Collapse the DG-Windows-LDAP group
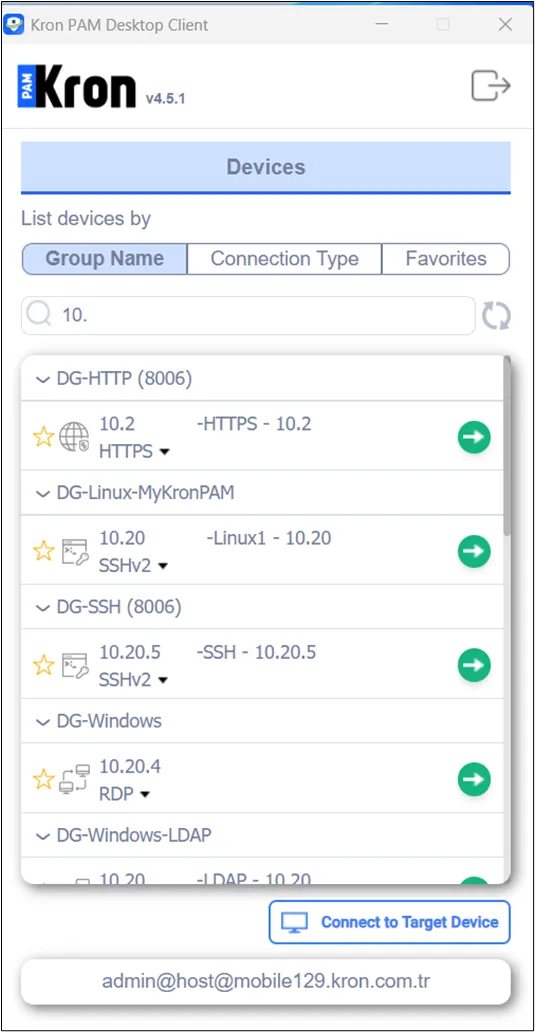This screenshot has height=1032, width=535. 43,837
